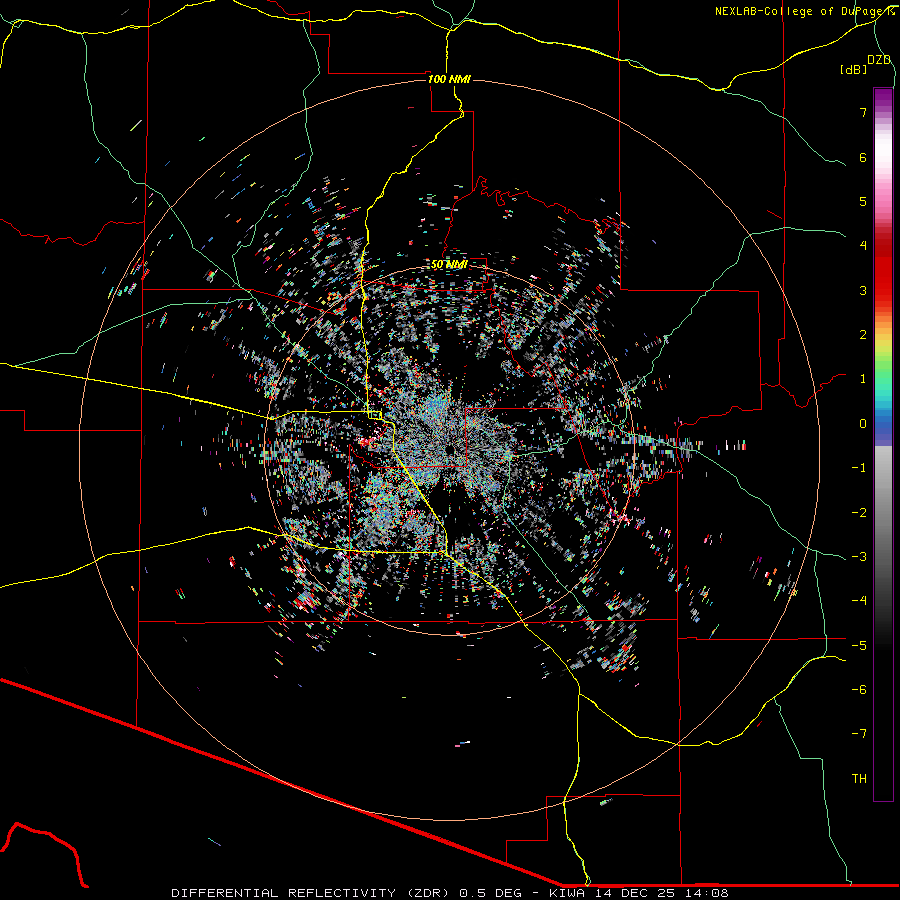The height and width of the screenshot is (900, 900).
Task: Click the 14:08 timestamp in caption
Action: click(709, 893)
